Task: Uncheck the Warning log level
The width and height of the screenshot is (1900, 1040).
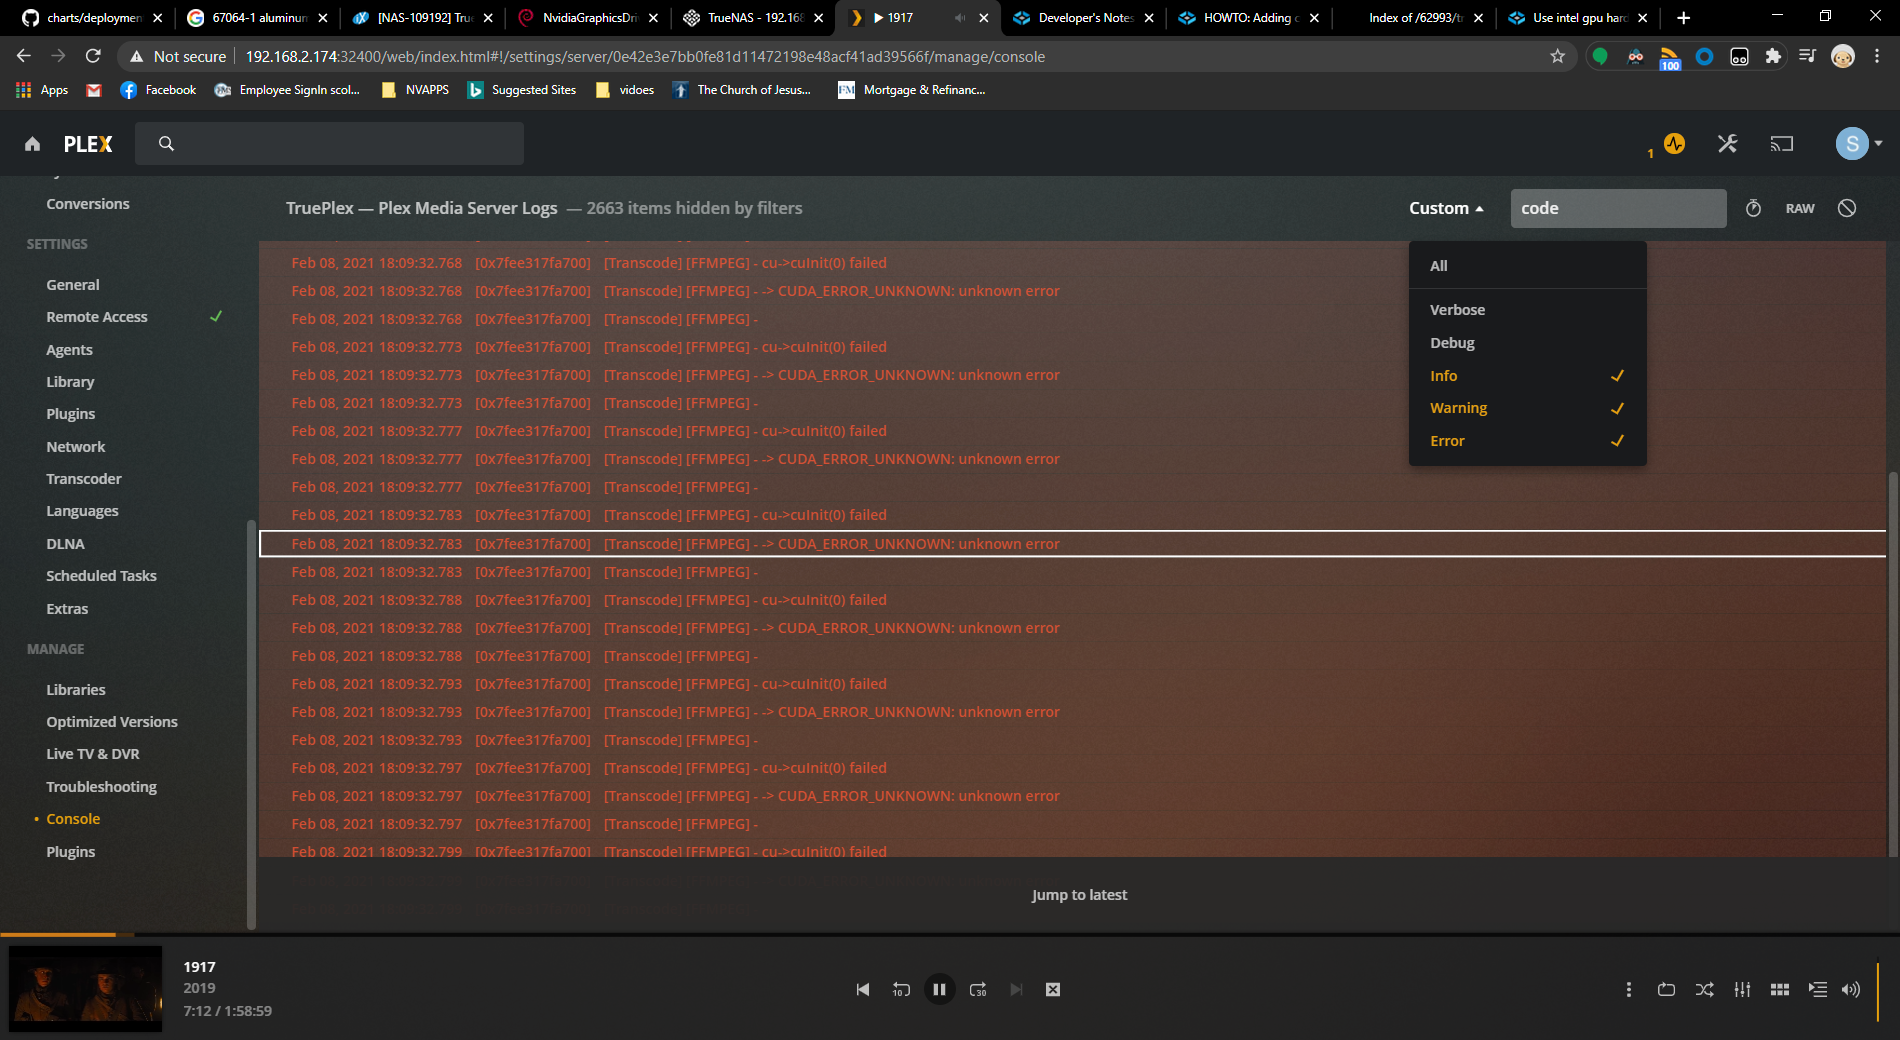Action: (1527, 408)
